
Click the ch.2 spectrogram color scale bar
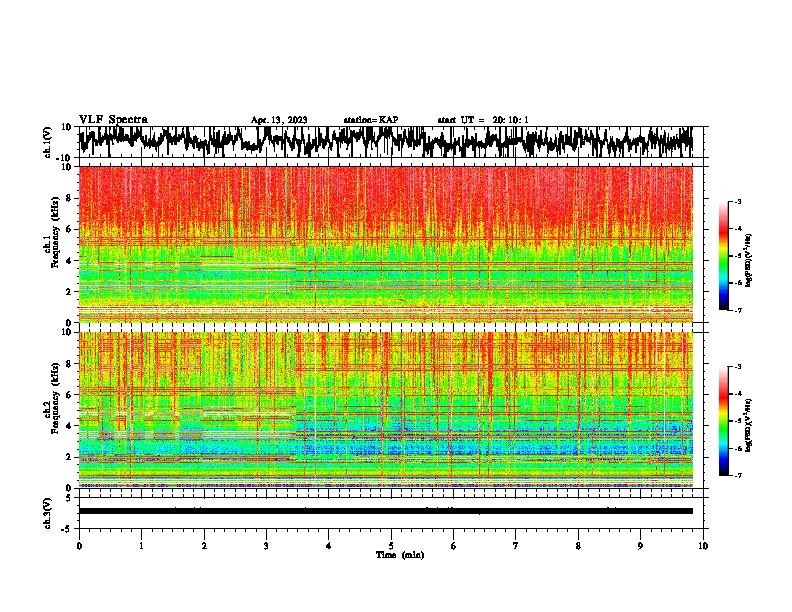723,421
